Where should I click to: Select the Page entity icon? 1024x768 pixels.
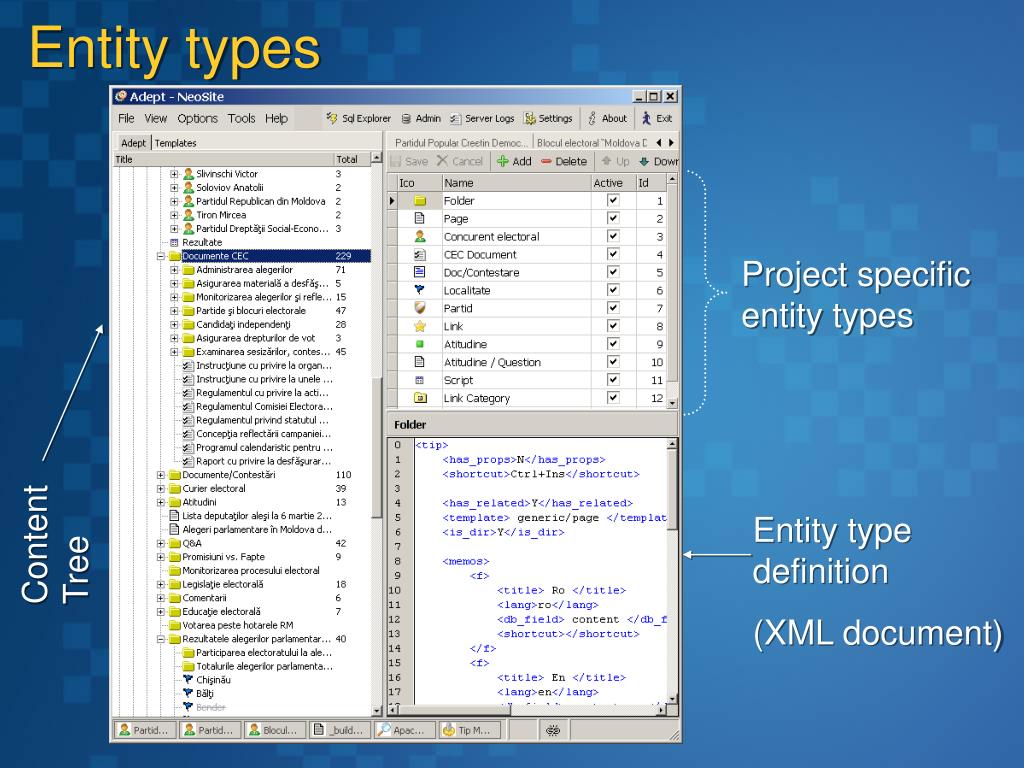click(420, 218)
